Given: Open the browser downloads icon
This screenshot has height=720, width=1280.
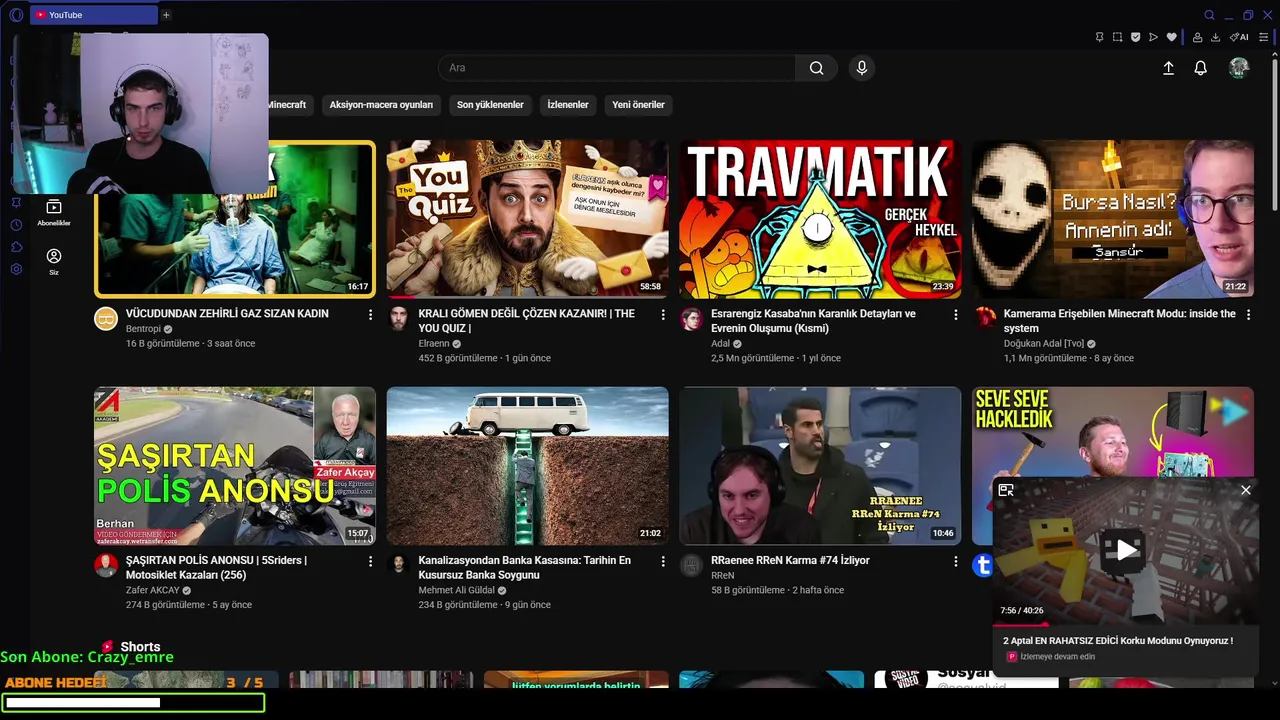Looking at the screenshot, I should [x=1215, y=37].
